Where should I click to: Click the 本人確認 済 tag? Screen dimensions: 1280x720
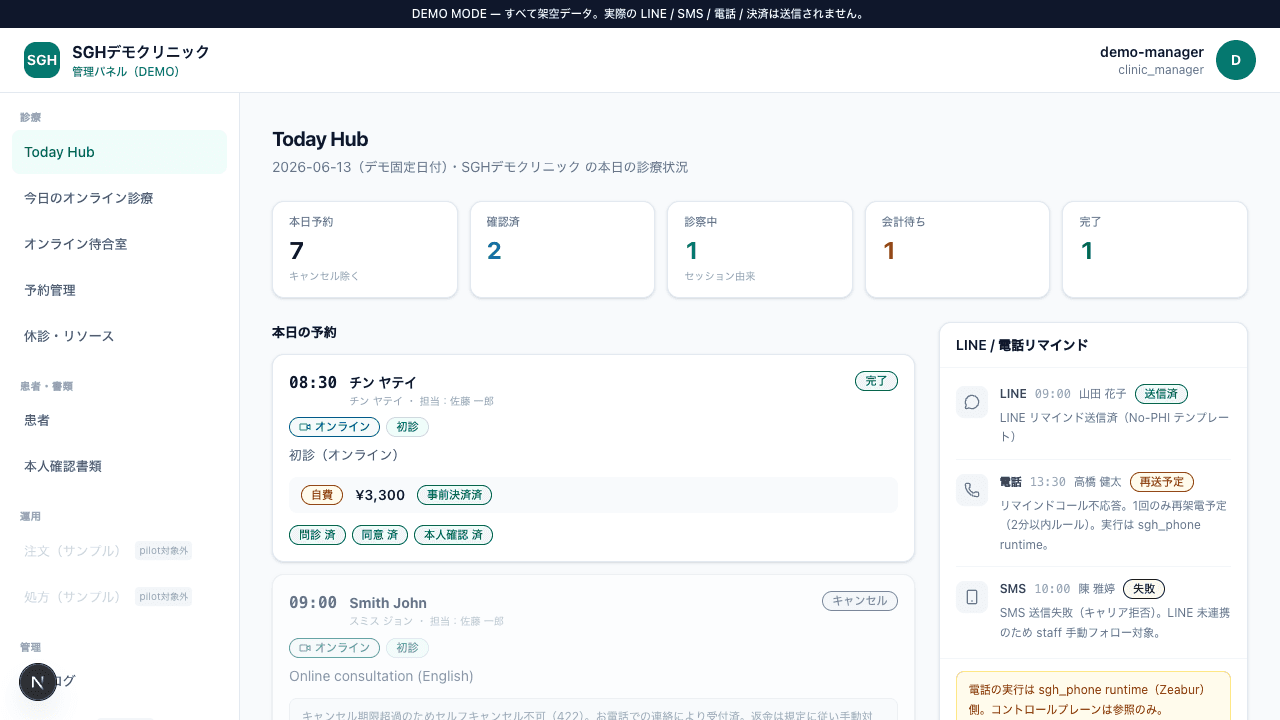coord(453,535)
